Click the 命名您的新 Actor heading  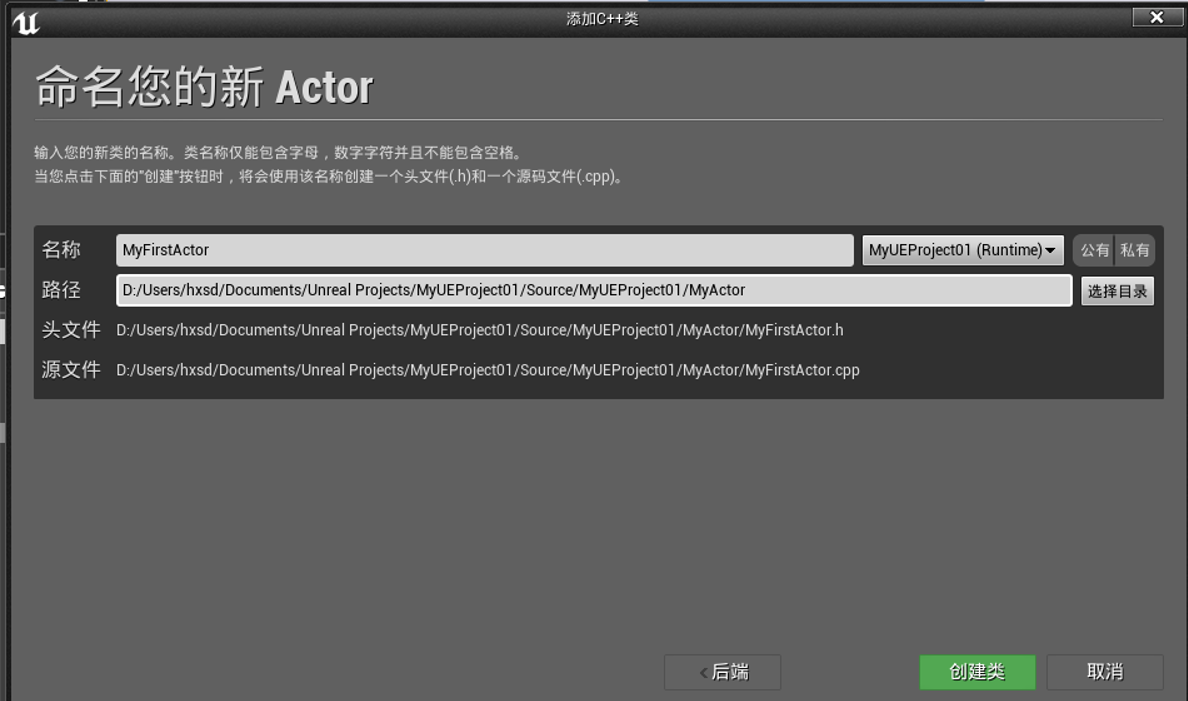click(205, 86)
